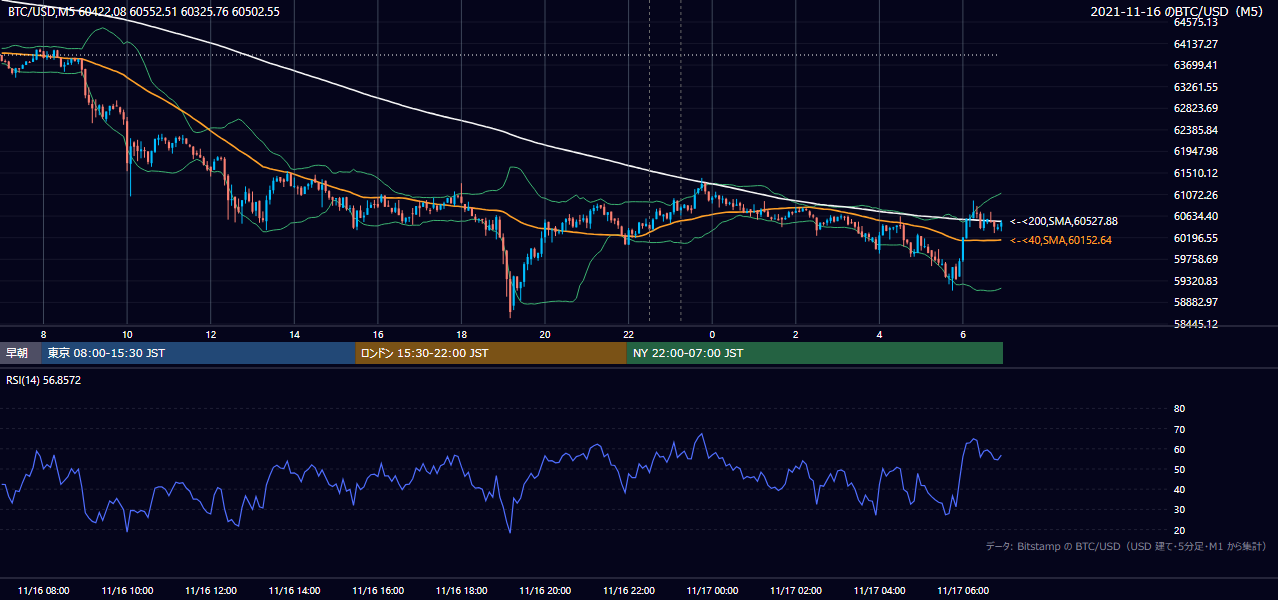Click hour label 16 under the price chart
Viewport: 1278px width, 600px height.
pos(378,334)
